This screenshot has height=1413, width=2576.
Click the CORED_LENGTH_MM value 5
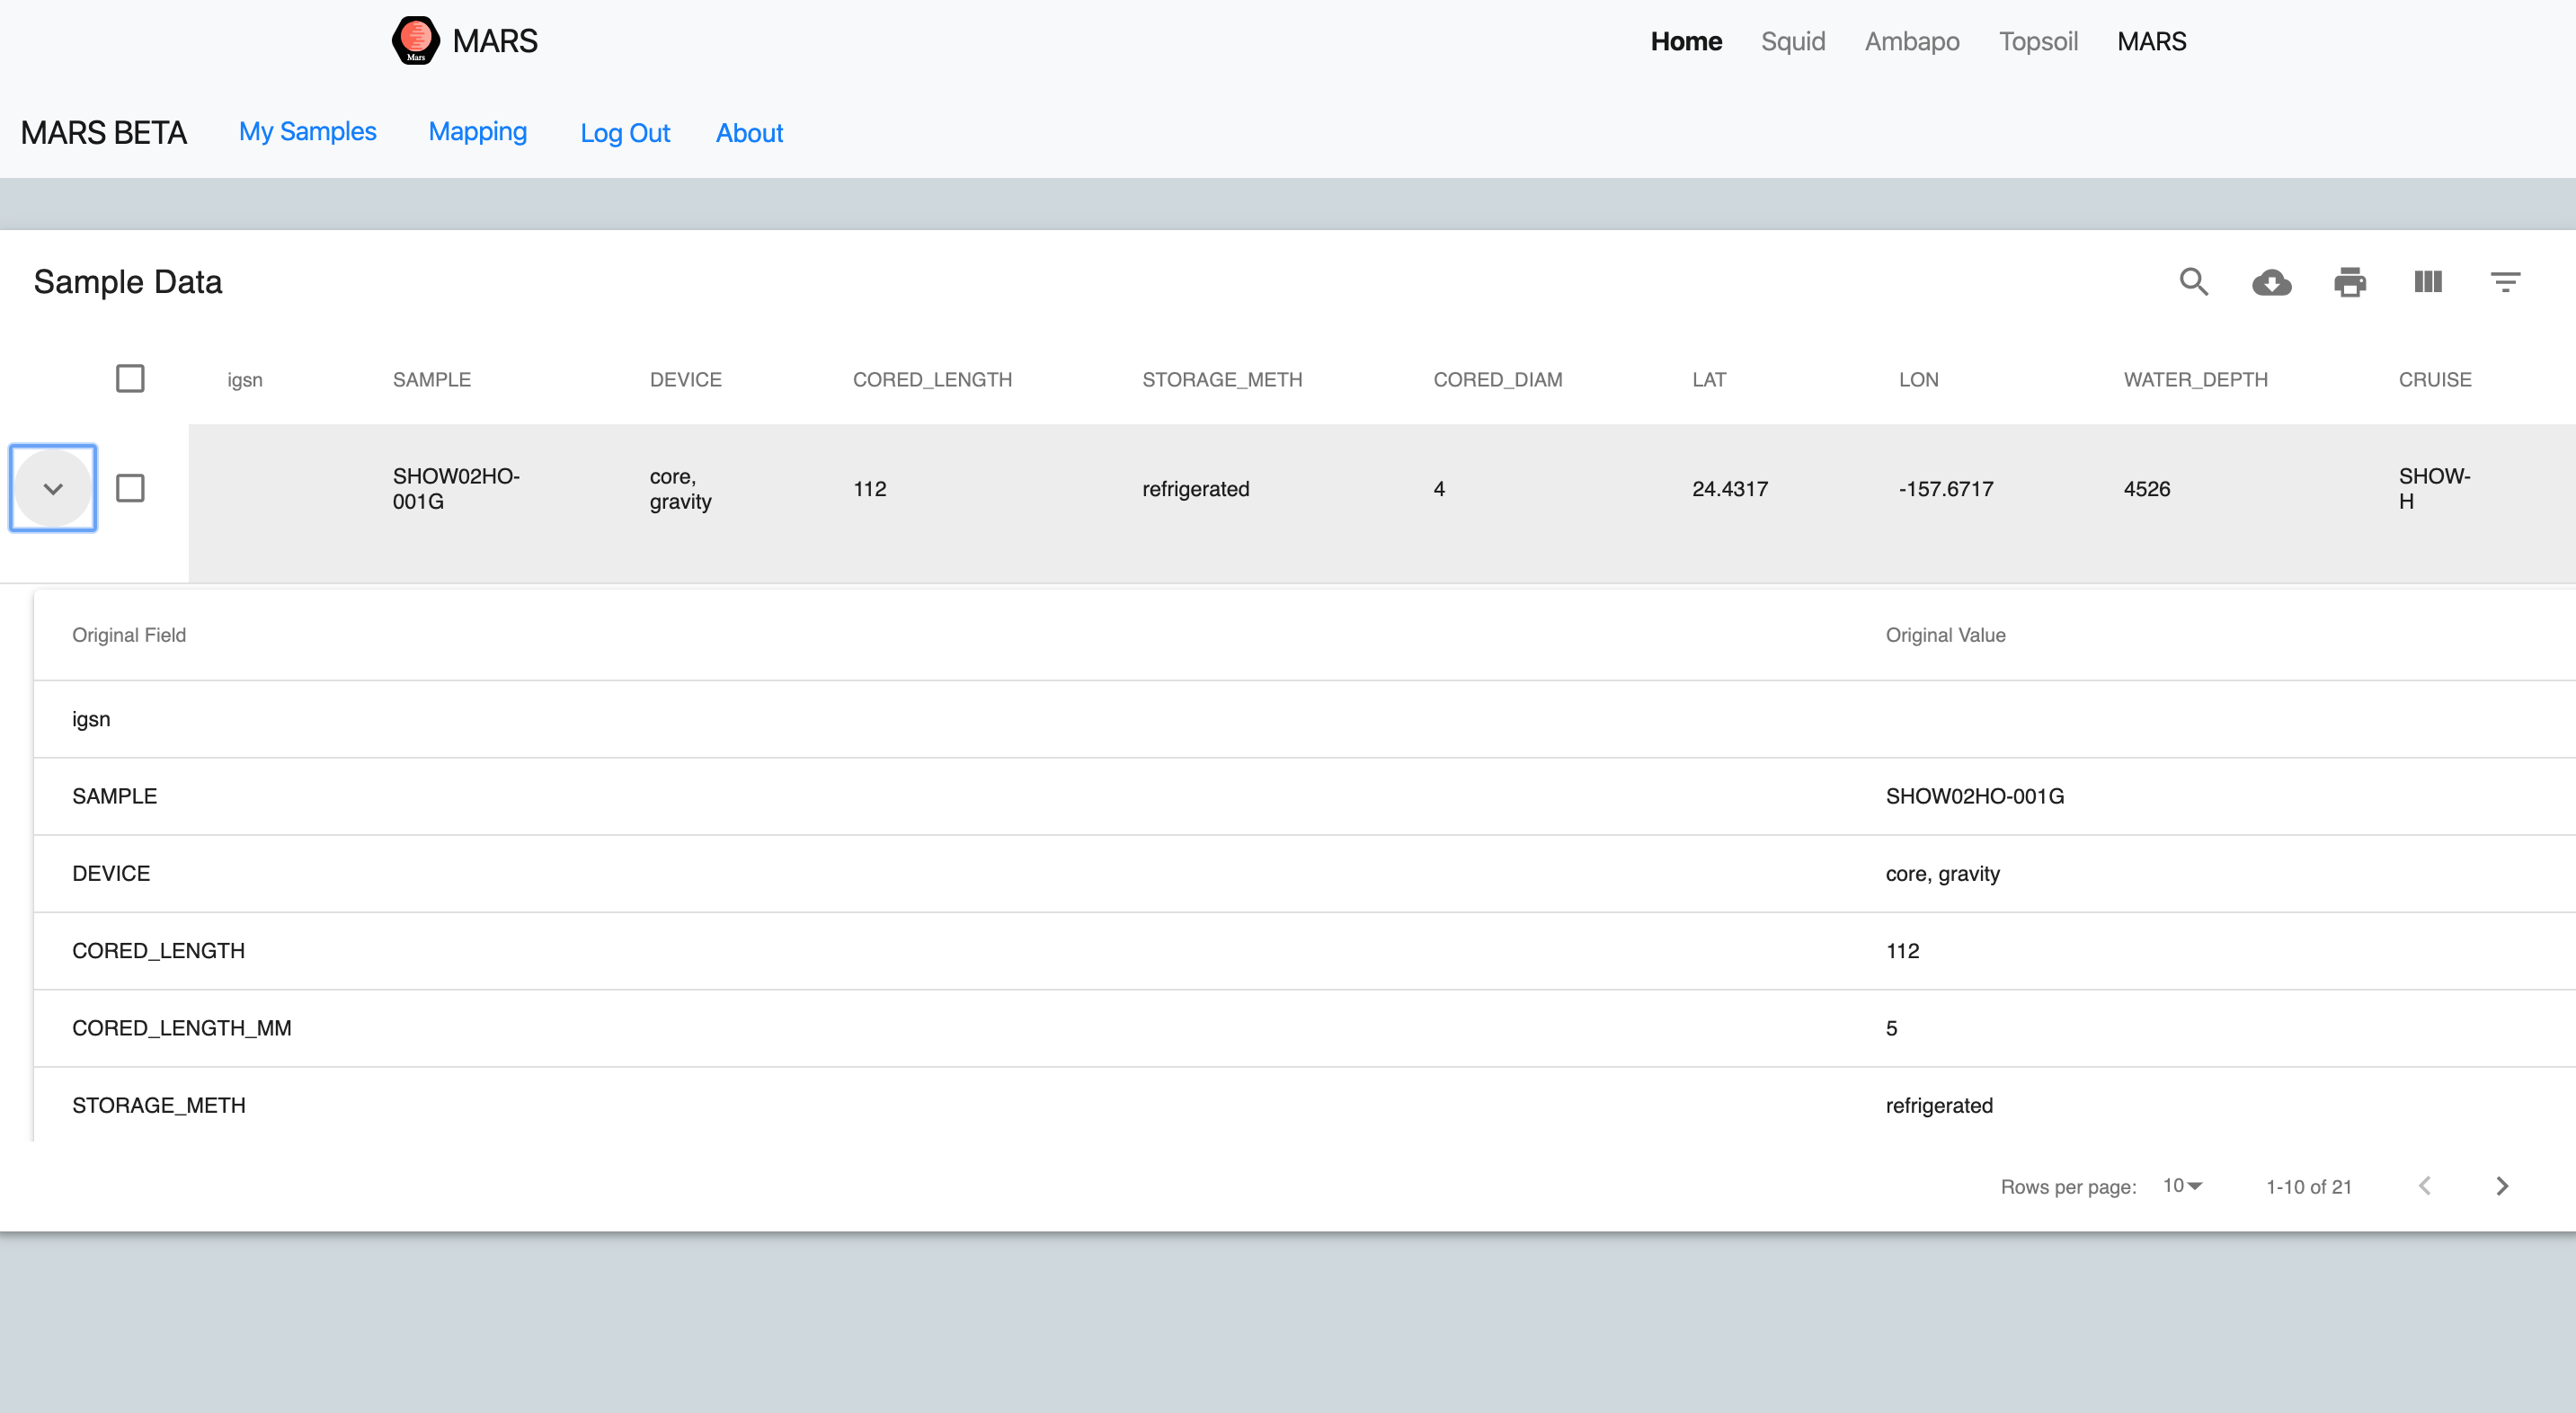pos(1891,1028)
